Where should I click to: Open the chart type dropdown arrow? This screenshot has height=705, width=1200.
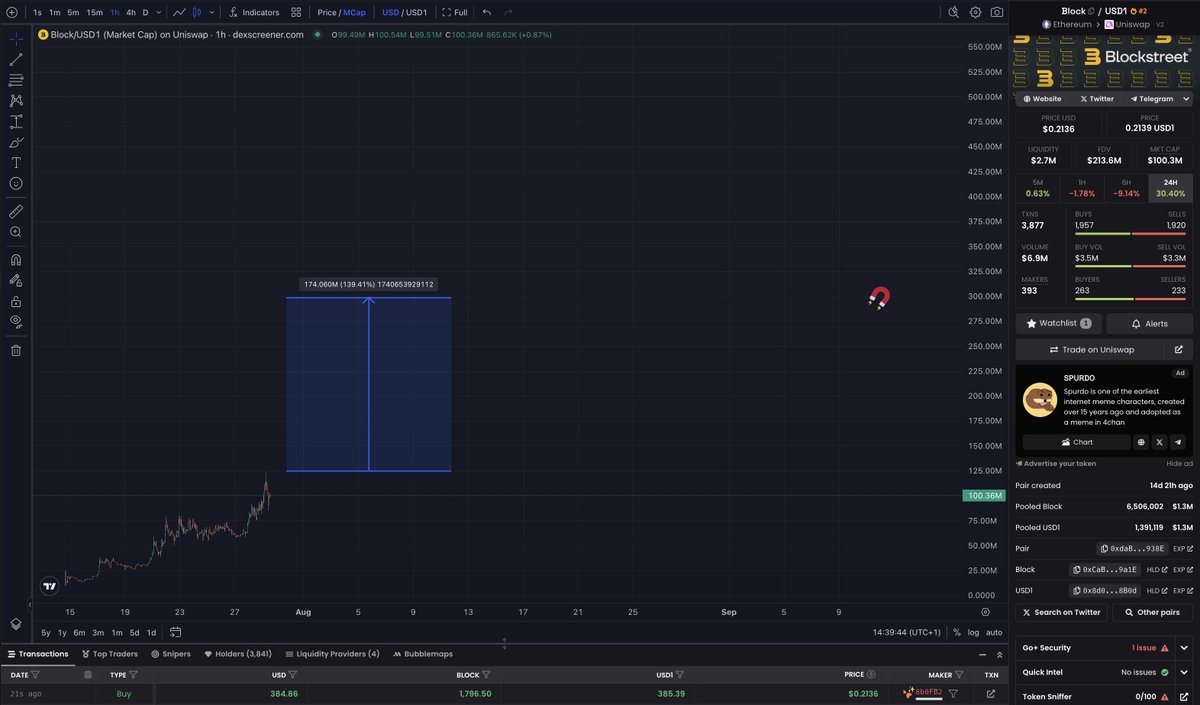click(211, 12)
